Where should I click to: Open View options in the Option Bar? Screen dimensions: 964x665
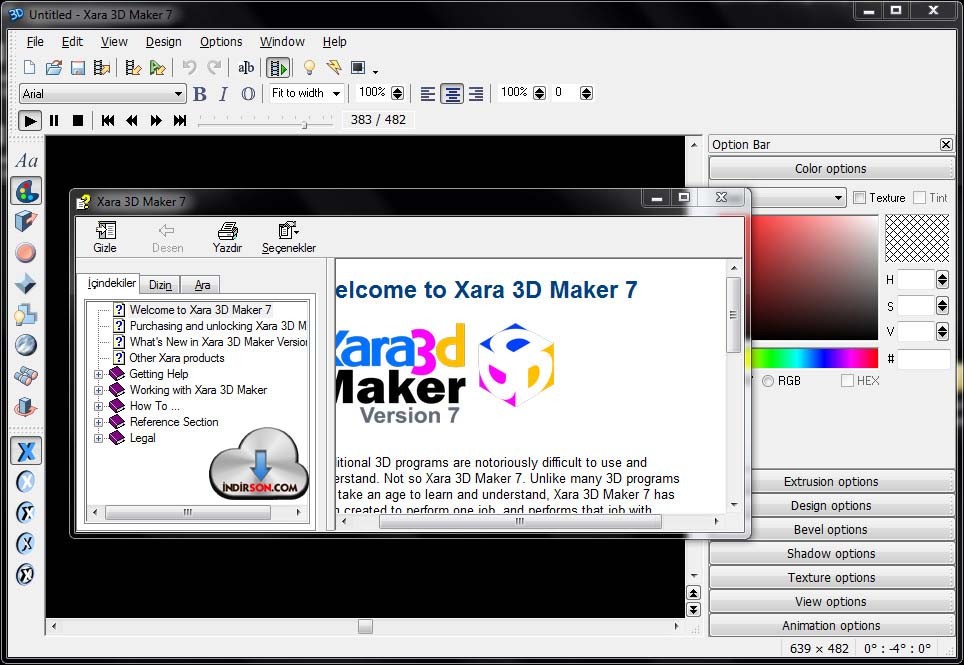[831, 602]
